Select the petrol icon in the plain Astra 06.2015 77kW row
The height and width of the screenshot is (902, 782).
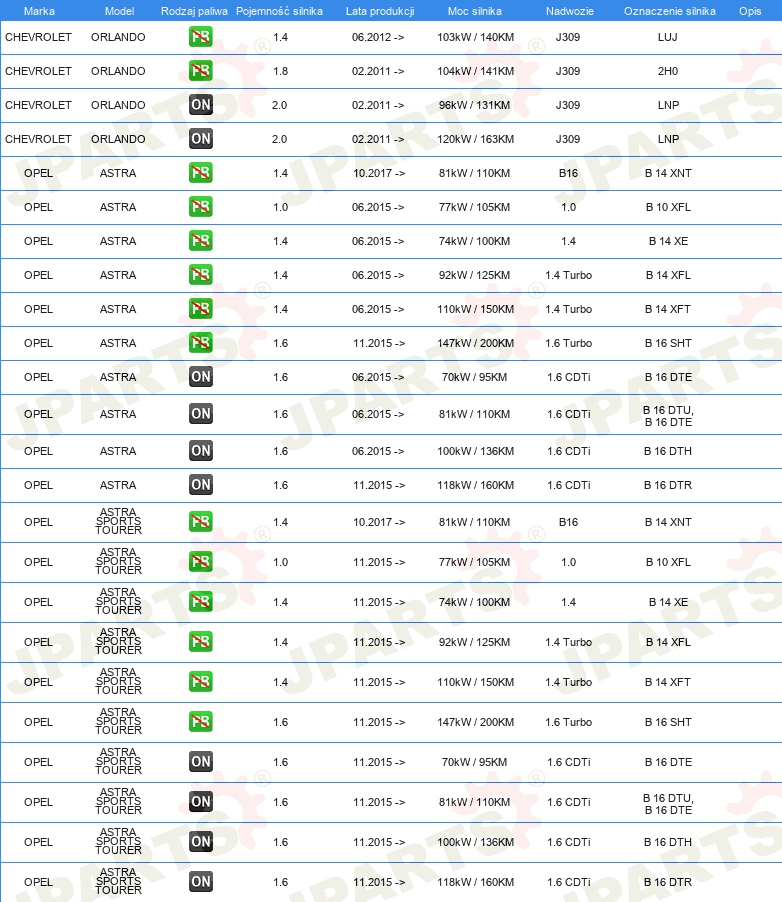(x=200, y=207)
